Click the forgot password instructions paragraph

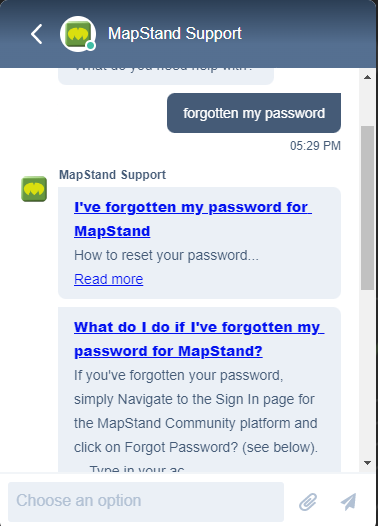click(196, 411)
